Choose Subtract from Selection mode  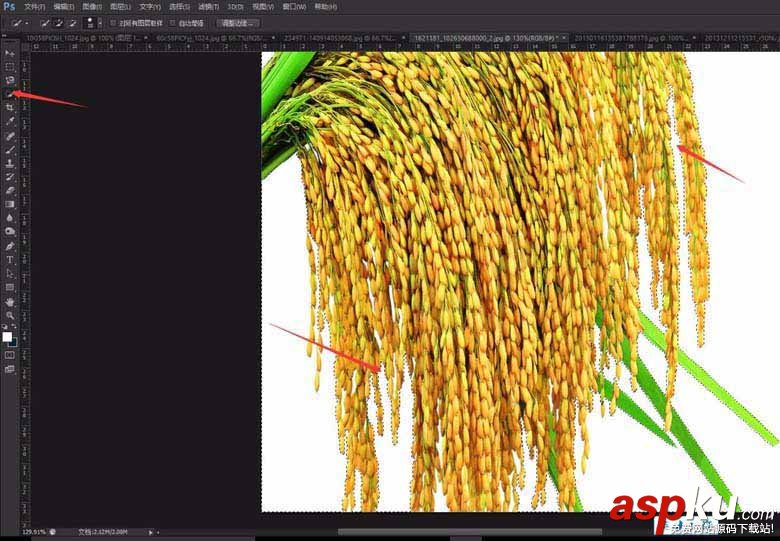pos(73,23)
